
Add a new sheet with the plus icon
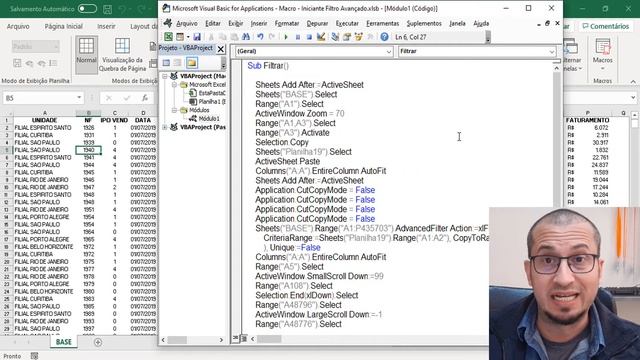[x=98, y=342]
